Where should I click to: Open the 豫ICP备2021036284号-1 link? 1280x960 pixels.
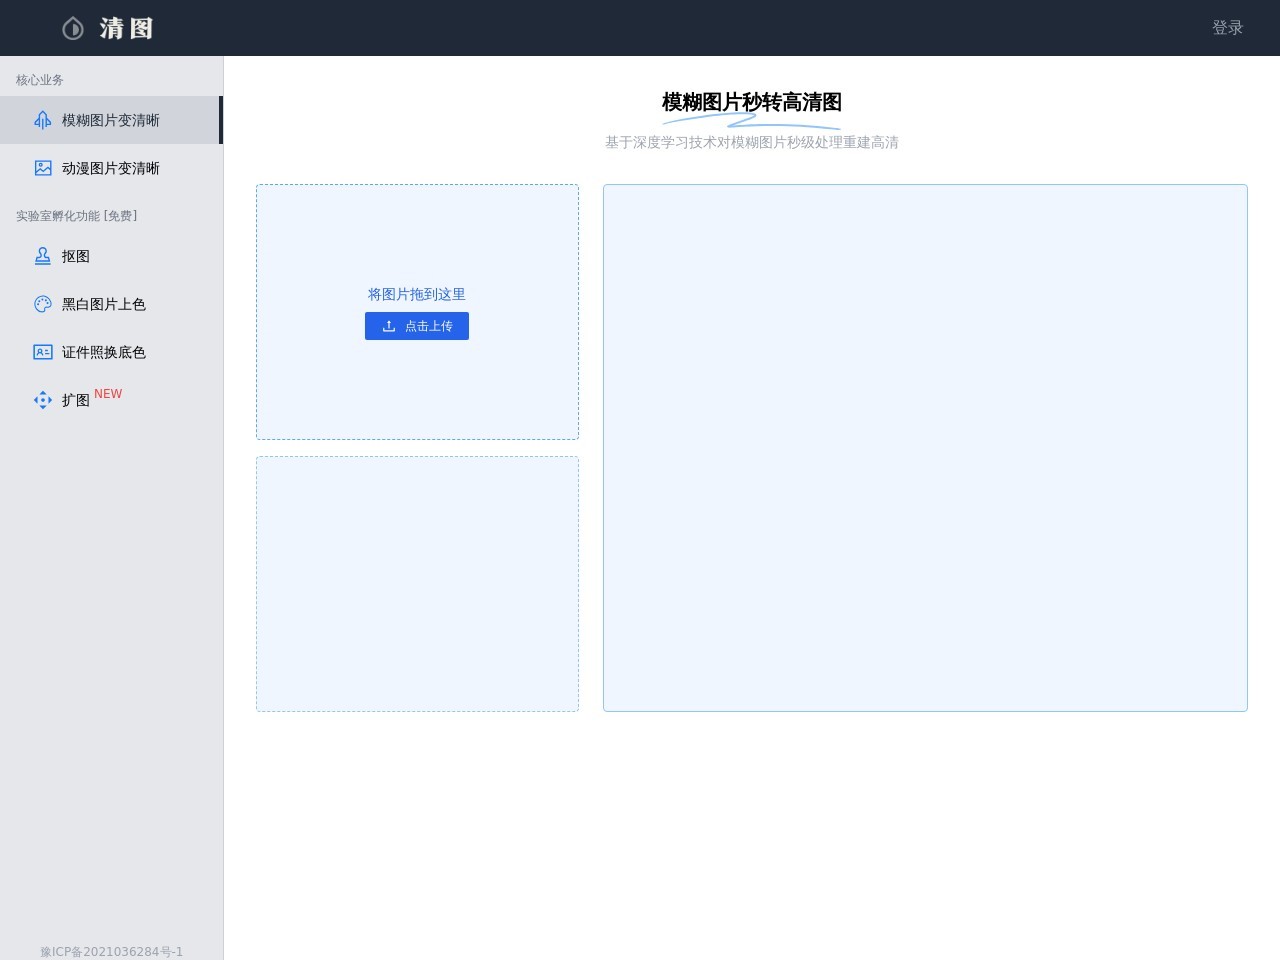pos(111,951)
